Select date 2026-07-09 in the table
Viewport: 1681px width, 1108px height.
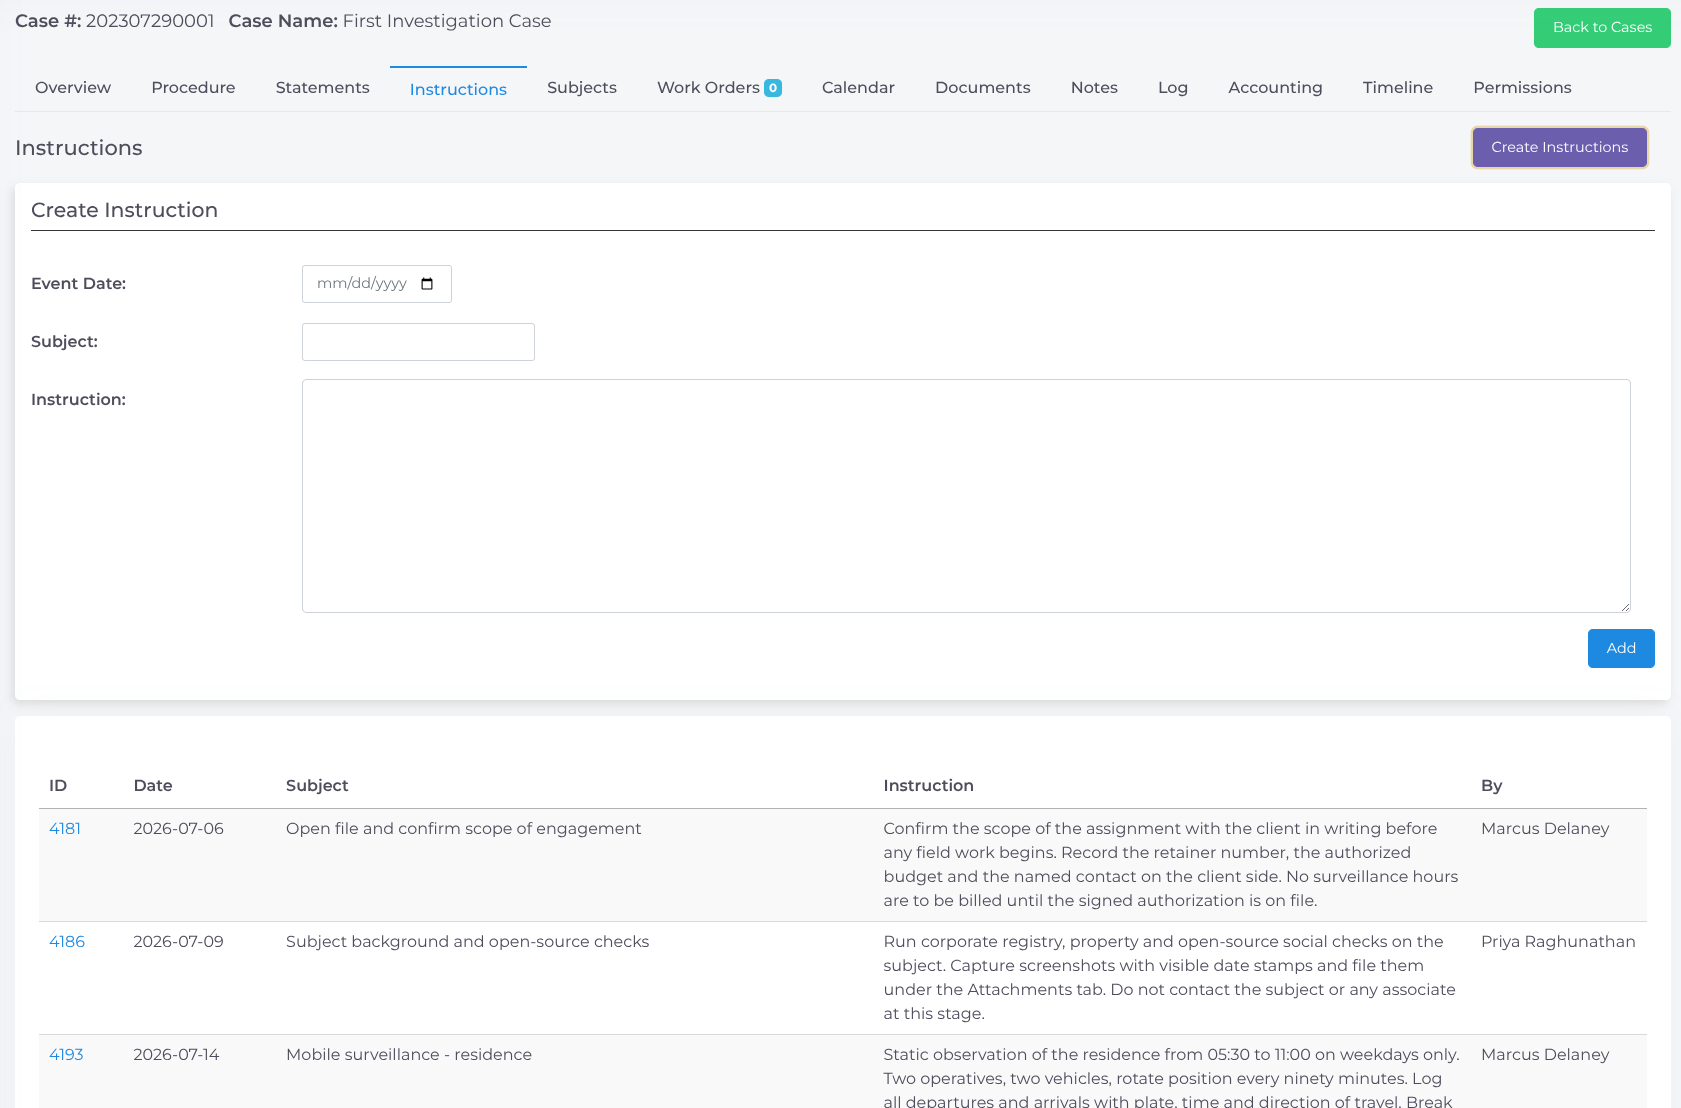(178, 942)
